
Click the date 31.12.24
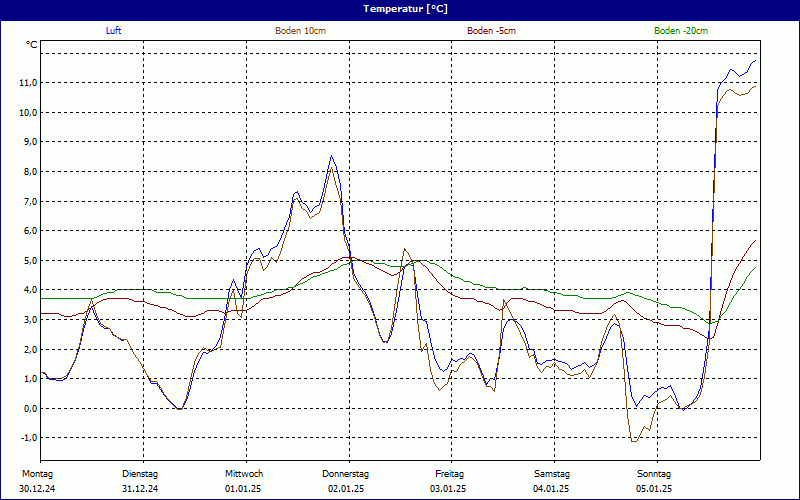point(140,489)
